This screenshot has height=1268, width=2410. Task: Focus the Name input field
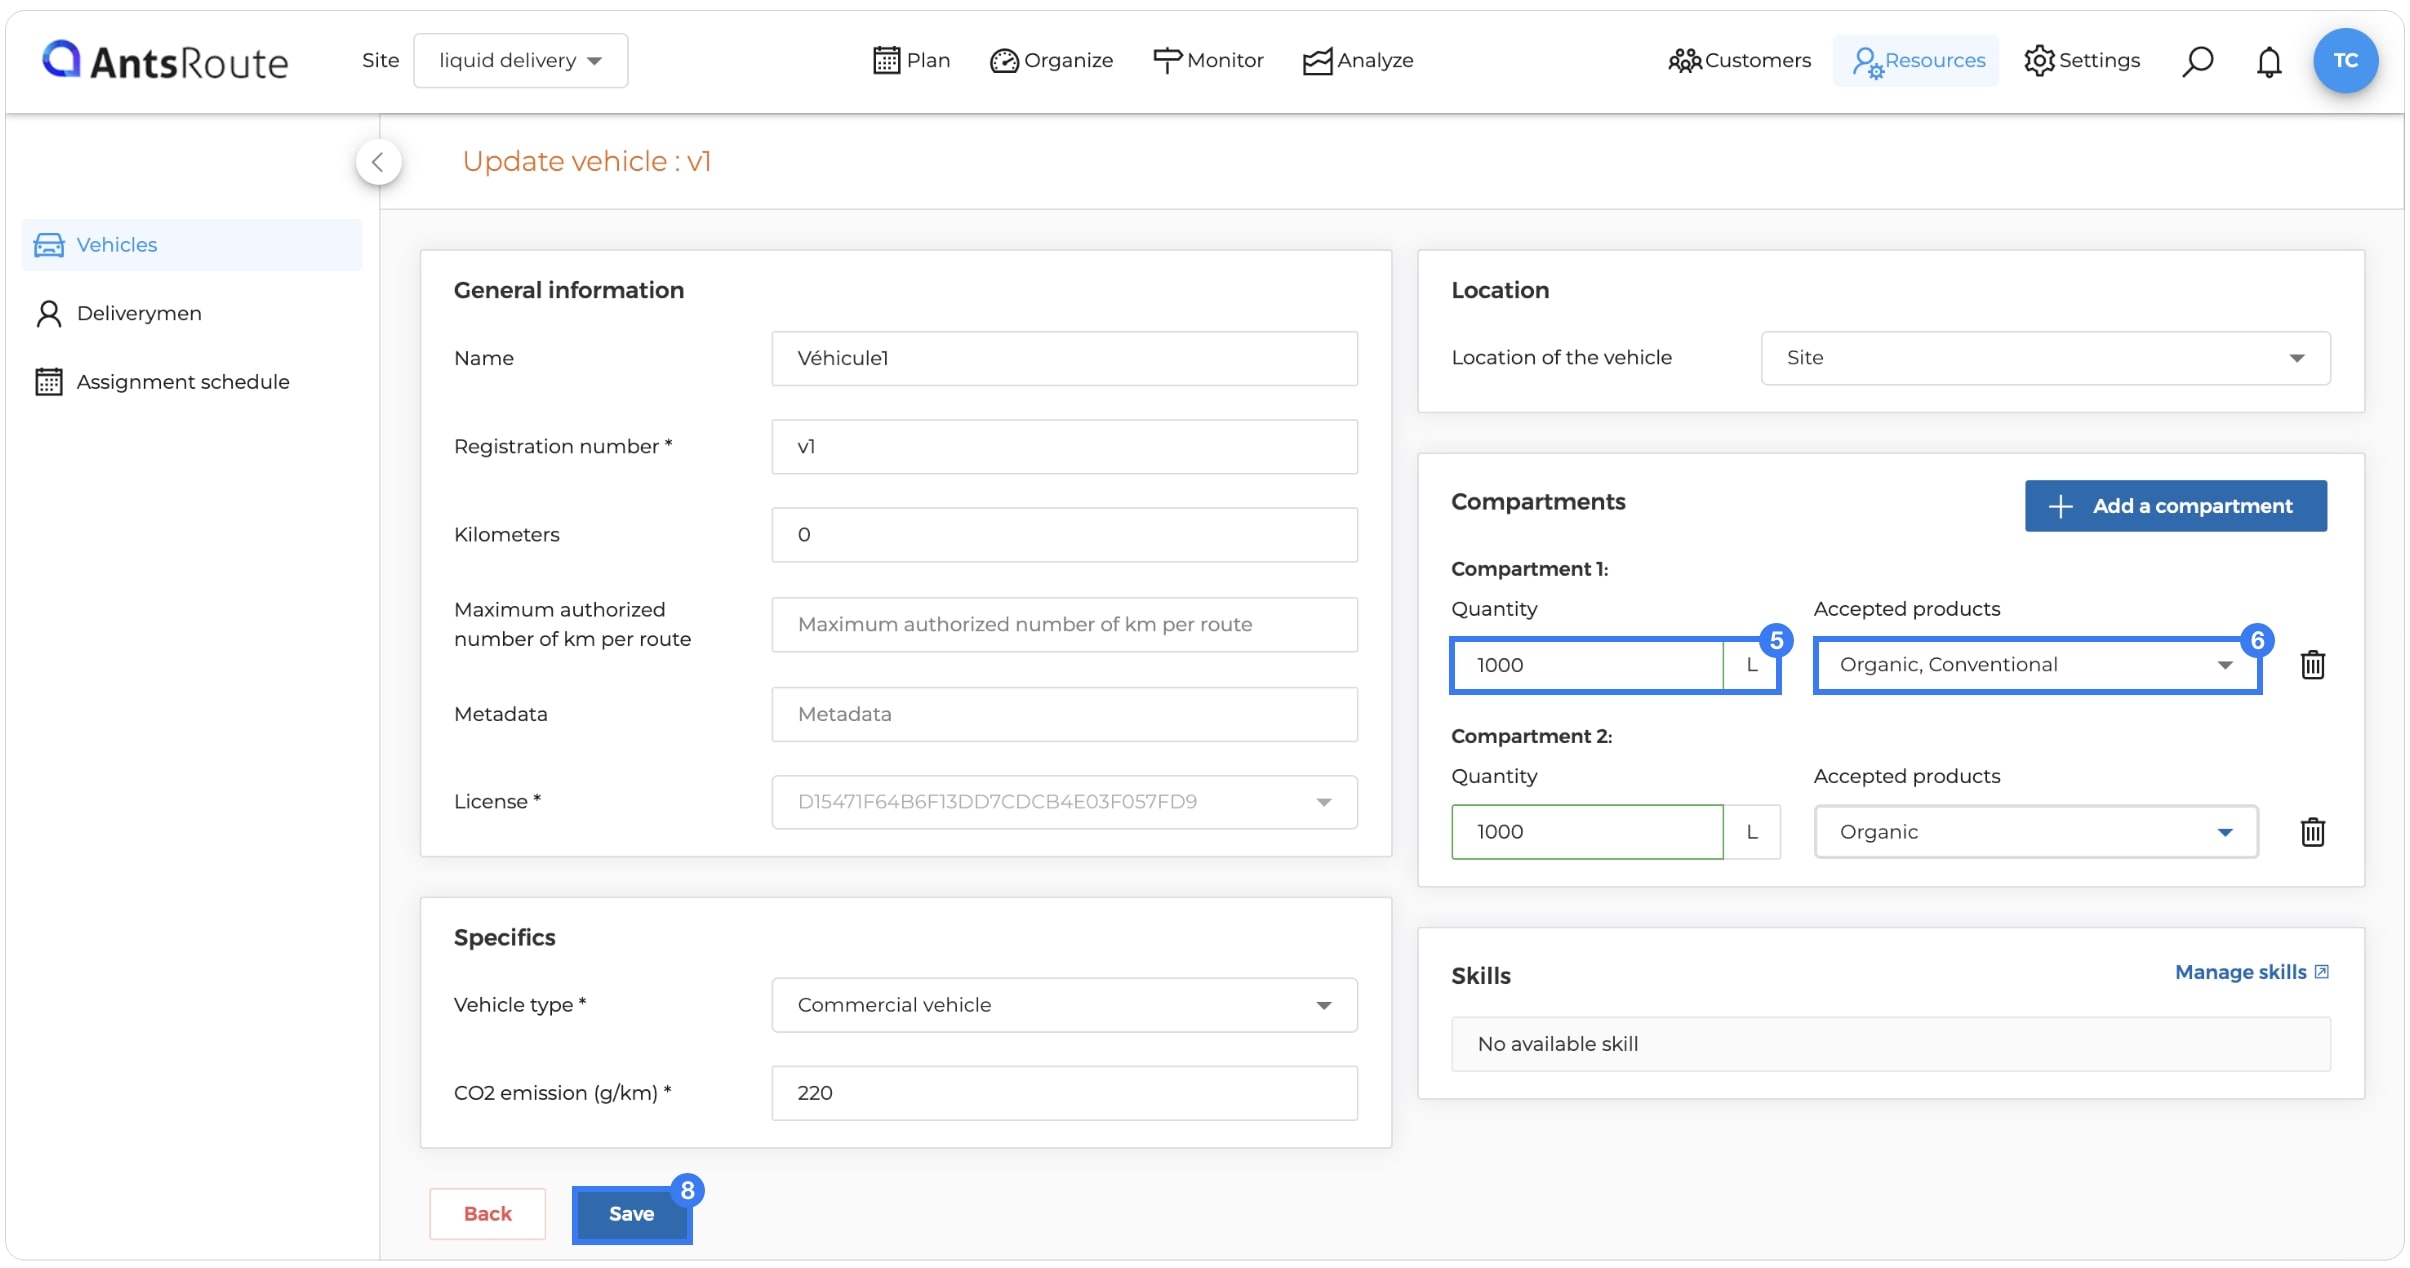tap(1064, 359)
